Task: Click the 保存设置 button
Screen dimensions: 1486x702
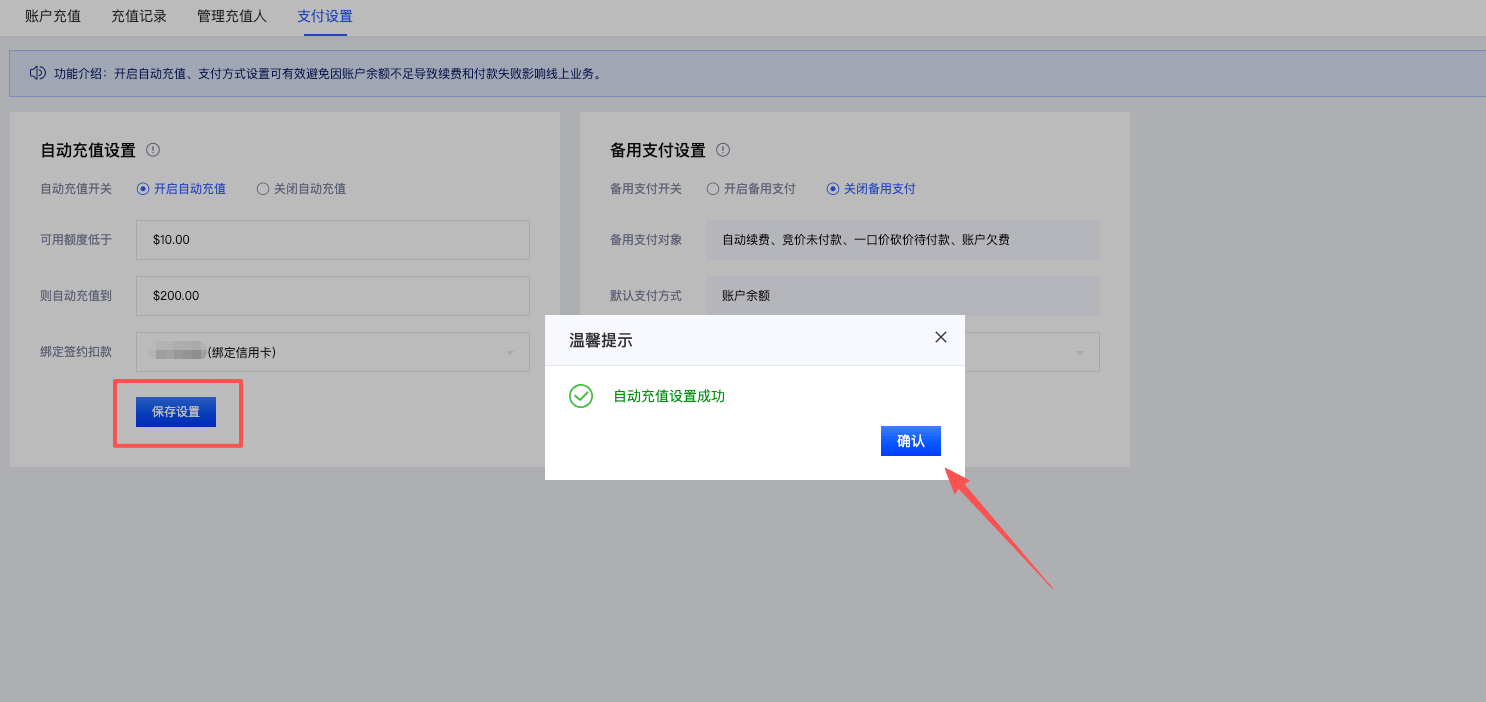Action: tap(176, 412)
